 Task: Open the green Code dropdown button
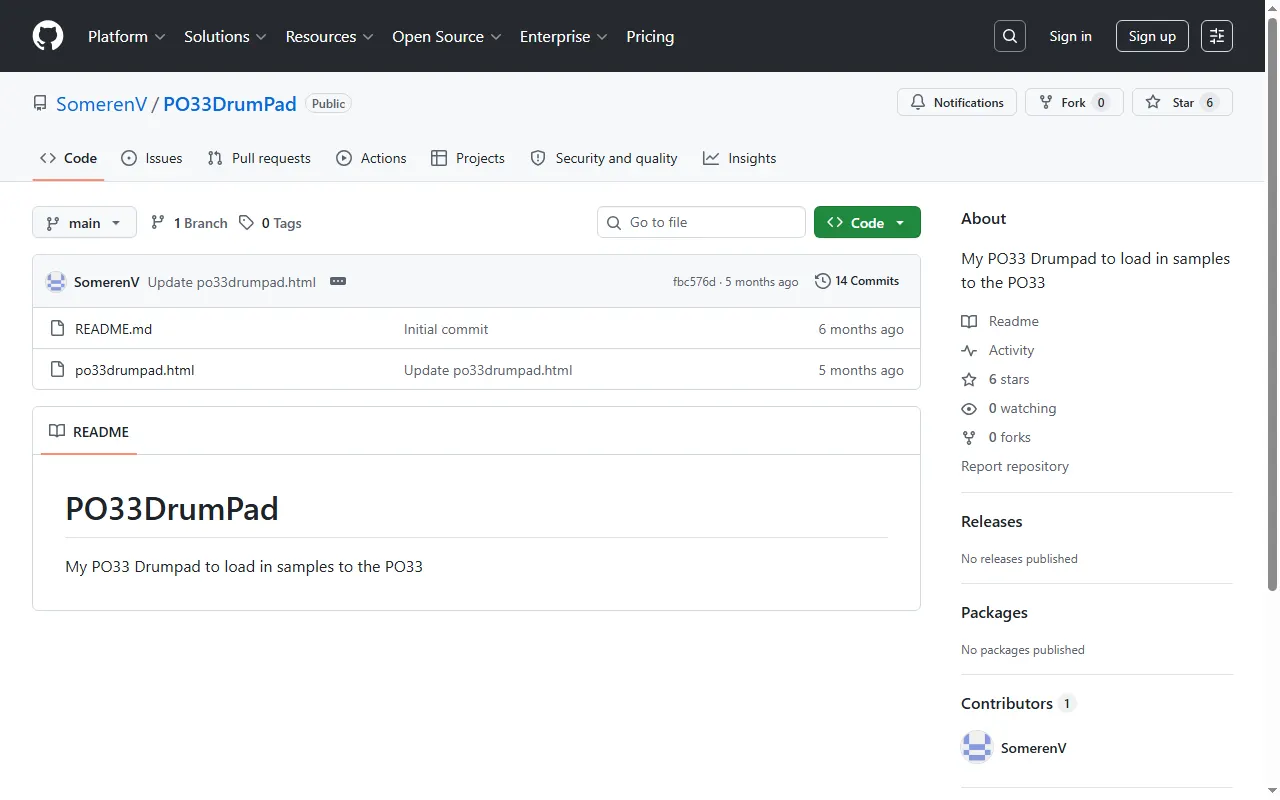point(867,223)
